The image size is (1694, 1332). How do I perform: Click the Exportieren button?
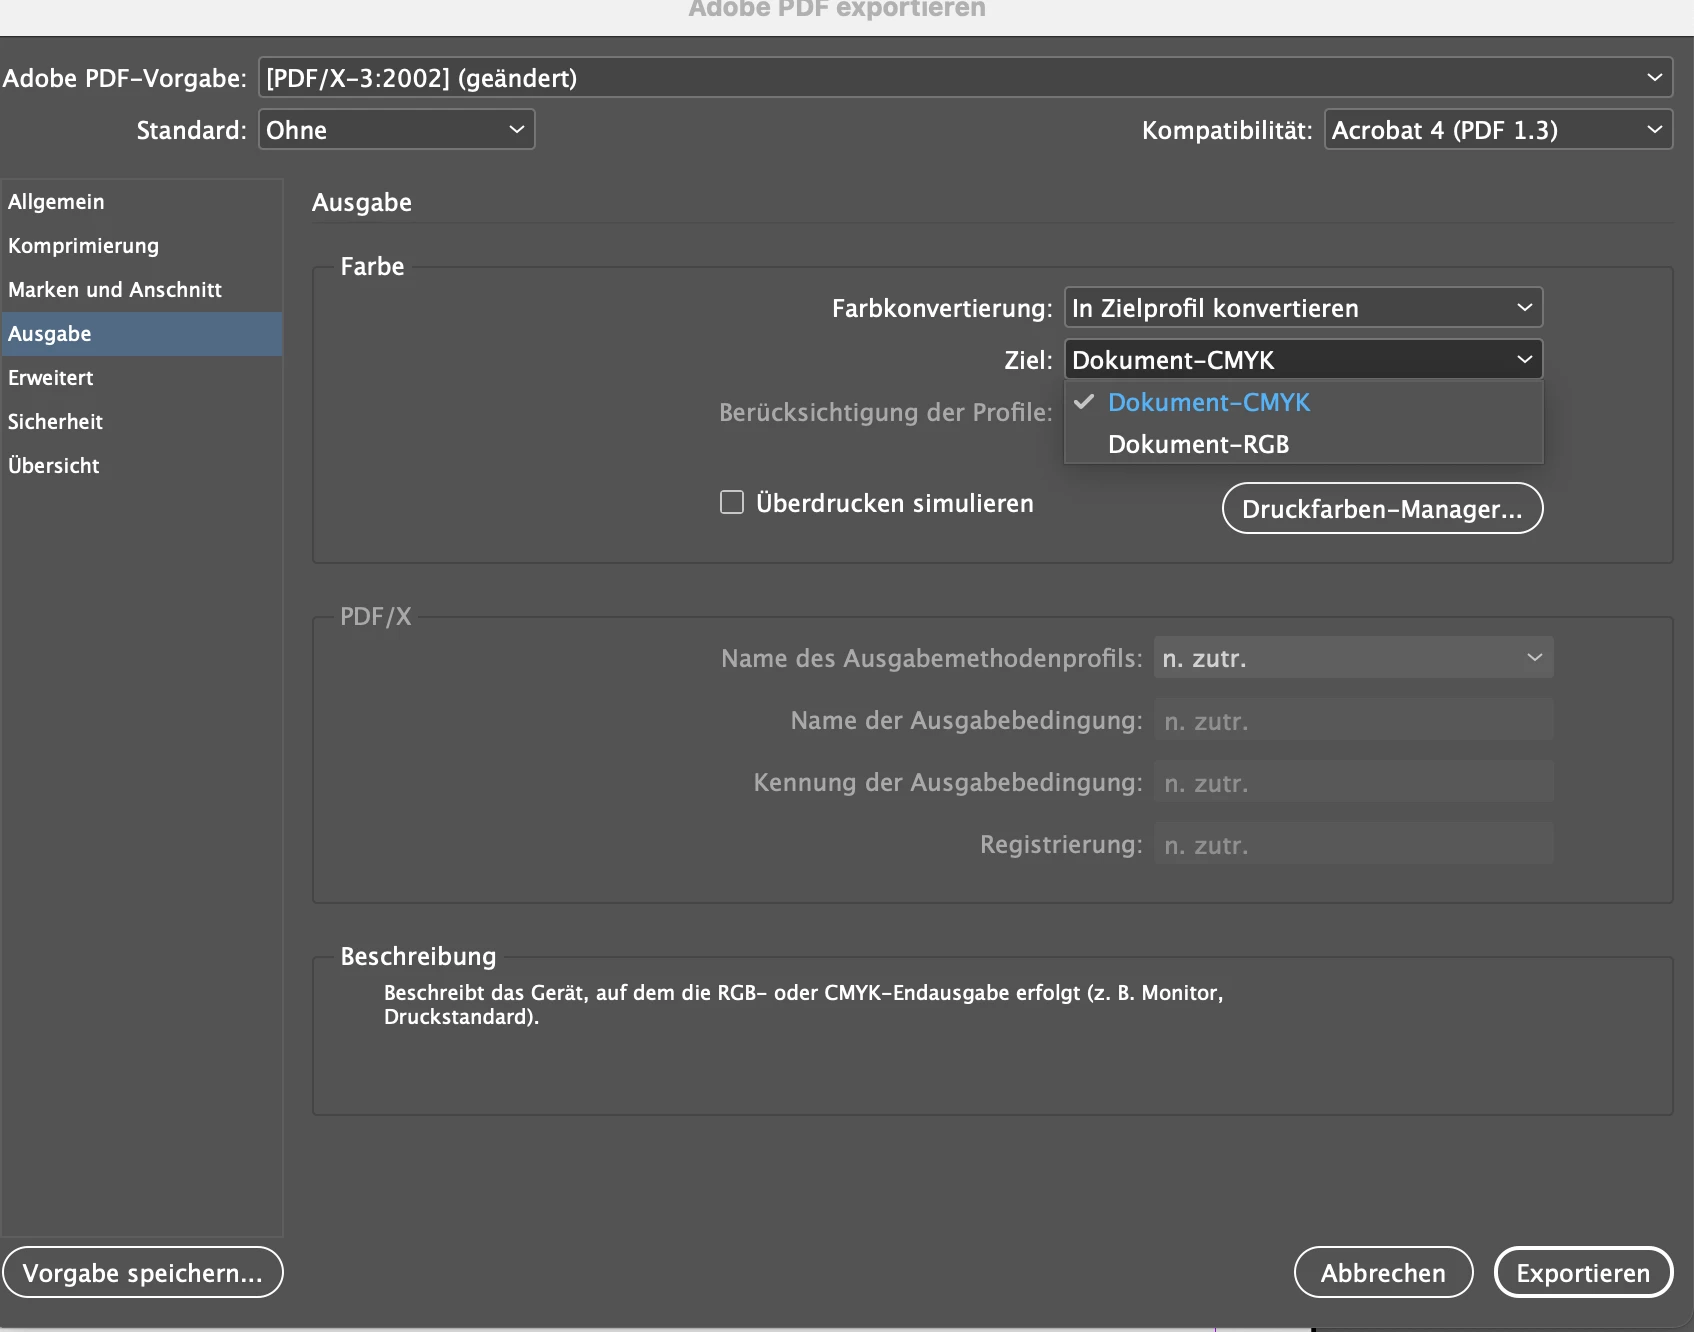[1583, 1272]
